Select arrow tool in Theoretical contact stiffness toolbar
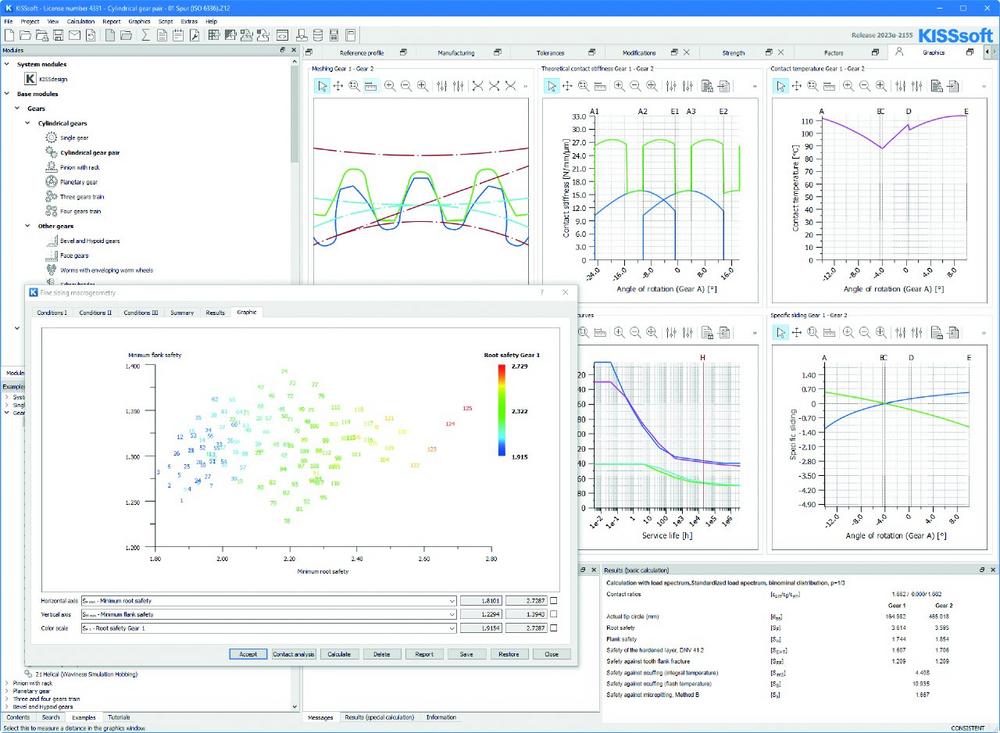 click(x=552, y=86)
